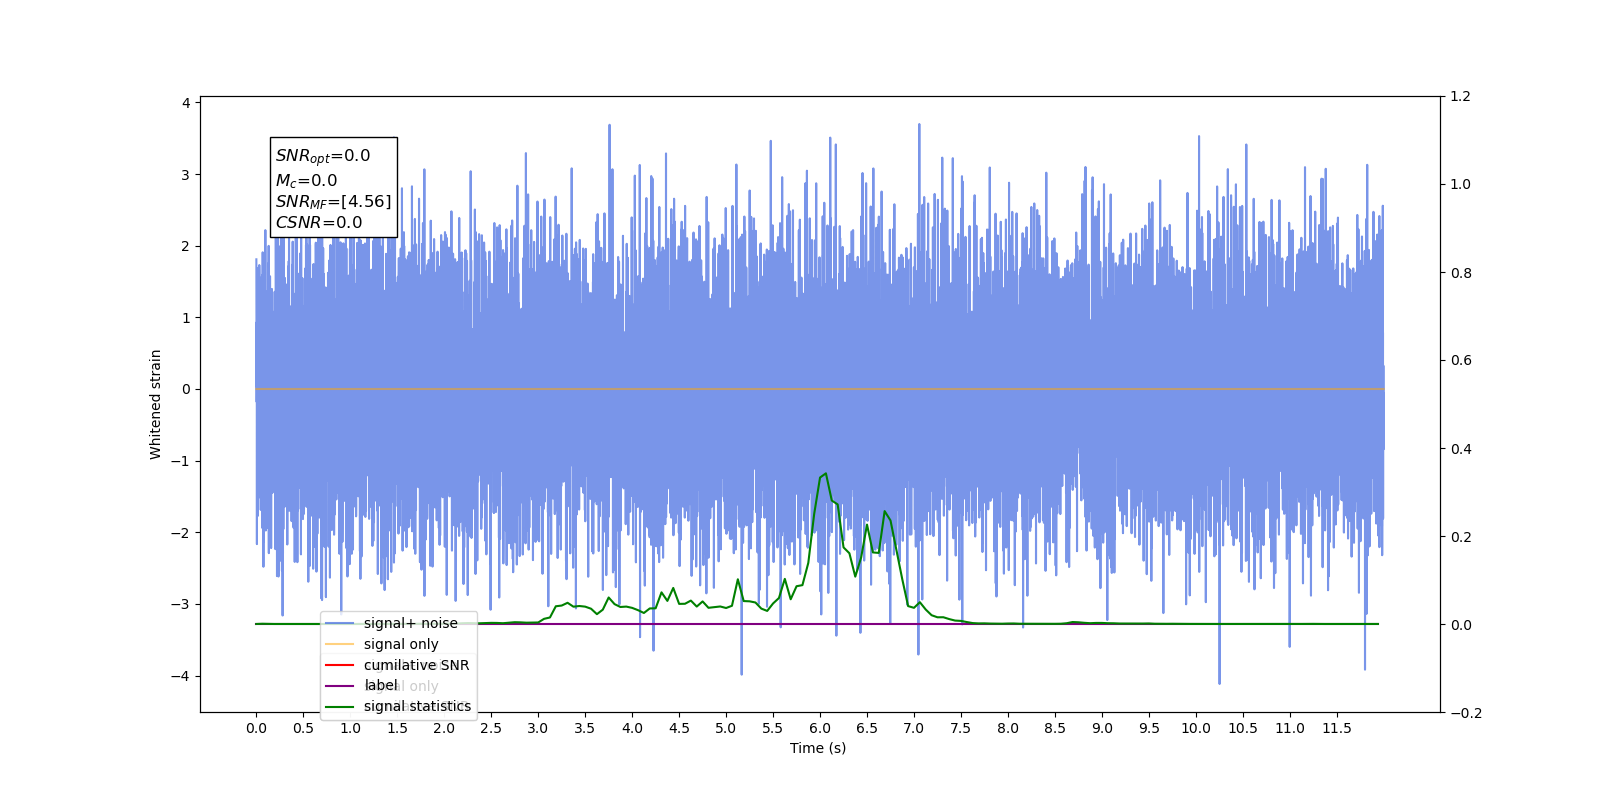Click the Whitened strain tick label −3
This screenshot has height=800, width=1600.
181,604
